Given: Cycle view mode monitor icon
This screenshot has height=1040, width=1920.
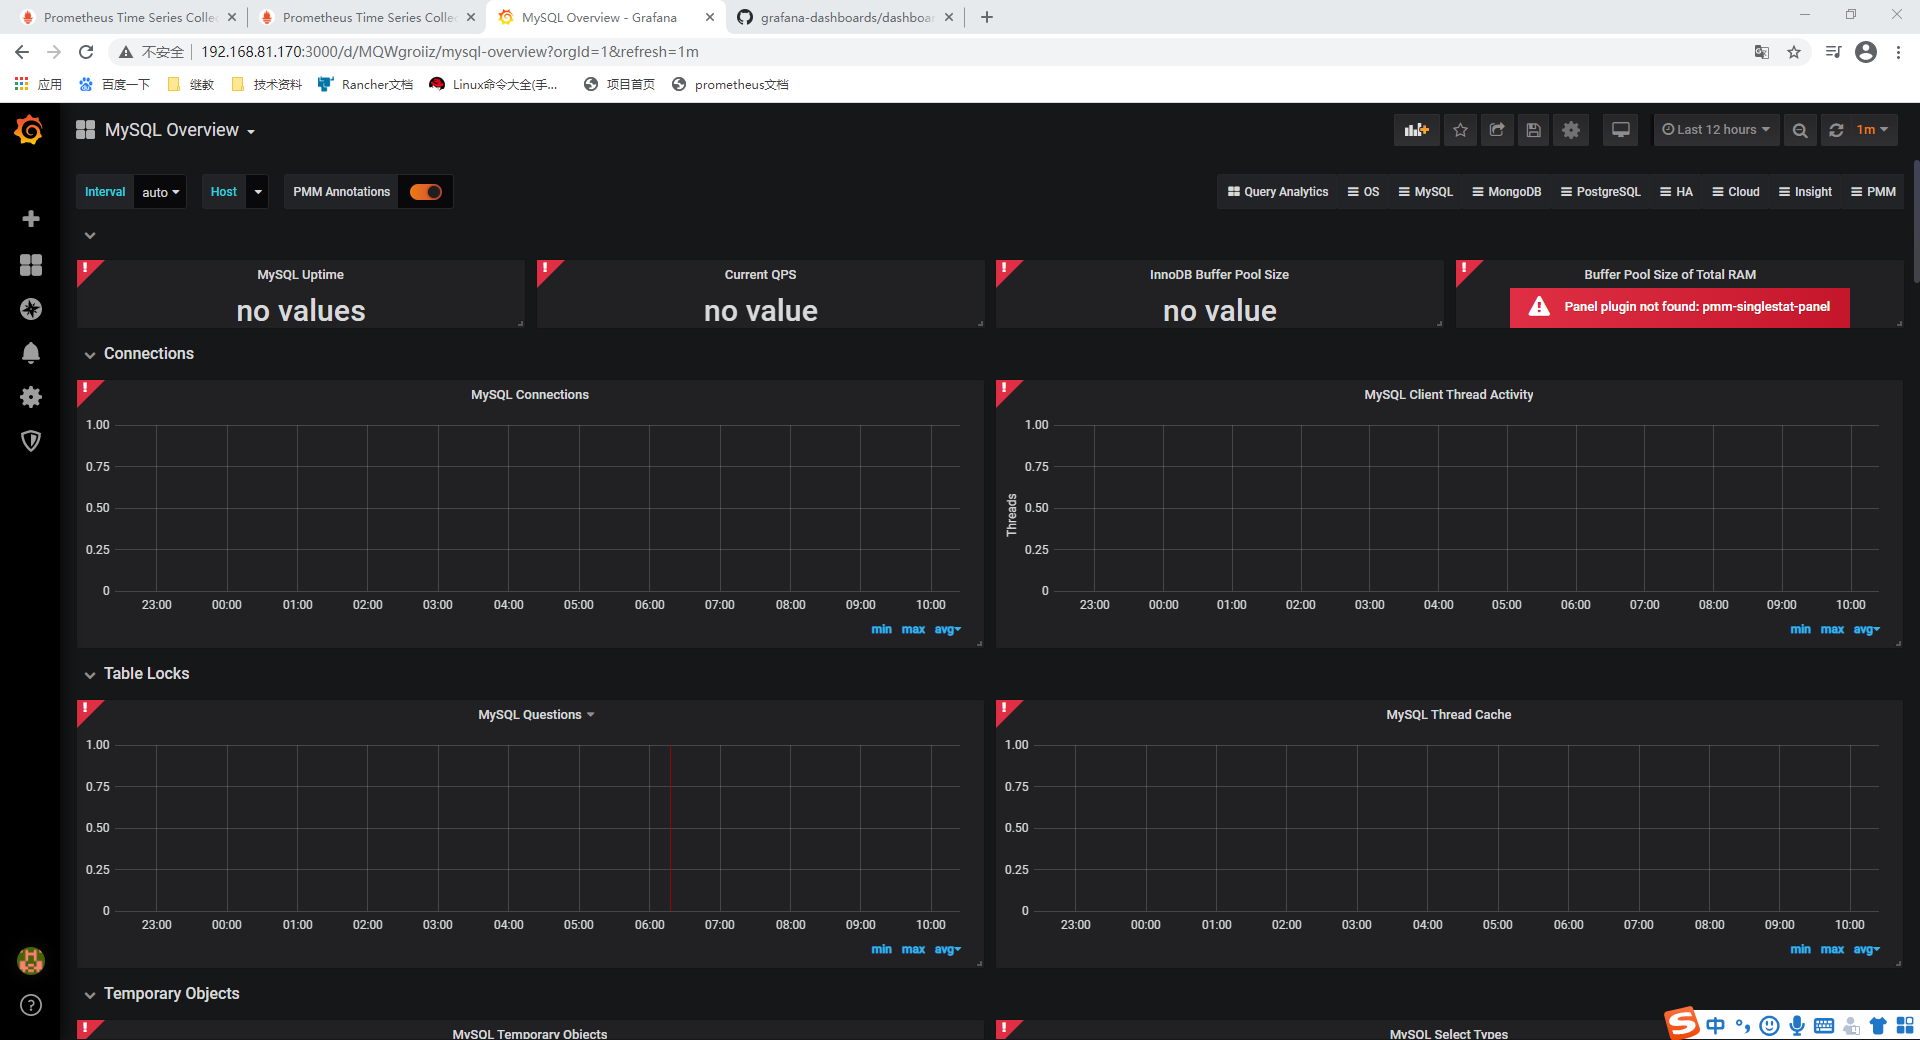Looking at the screenshot, I should tap(1621, 130).
